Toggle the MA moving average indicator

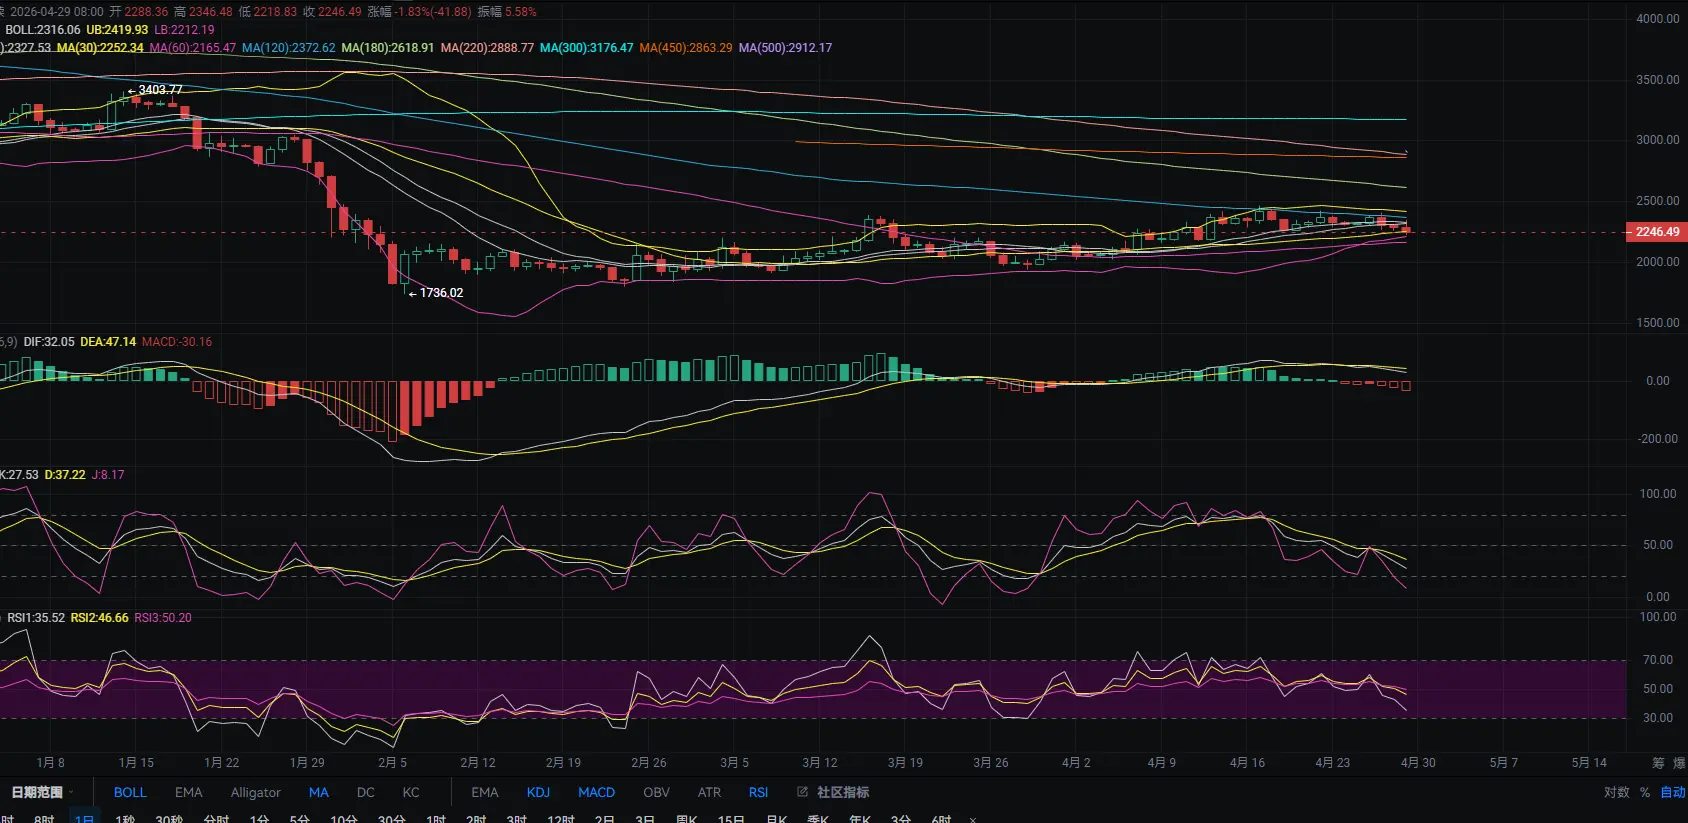[x=318, y=792]
